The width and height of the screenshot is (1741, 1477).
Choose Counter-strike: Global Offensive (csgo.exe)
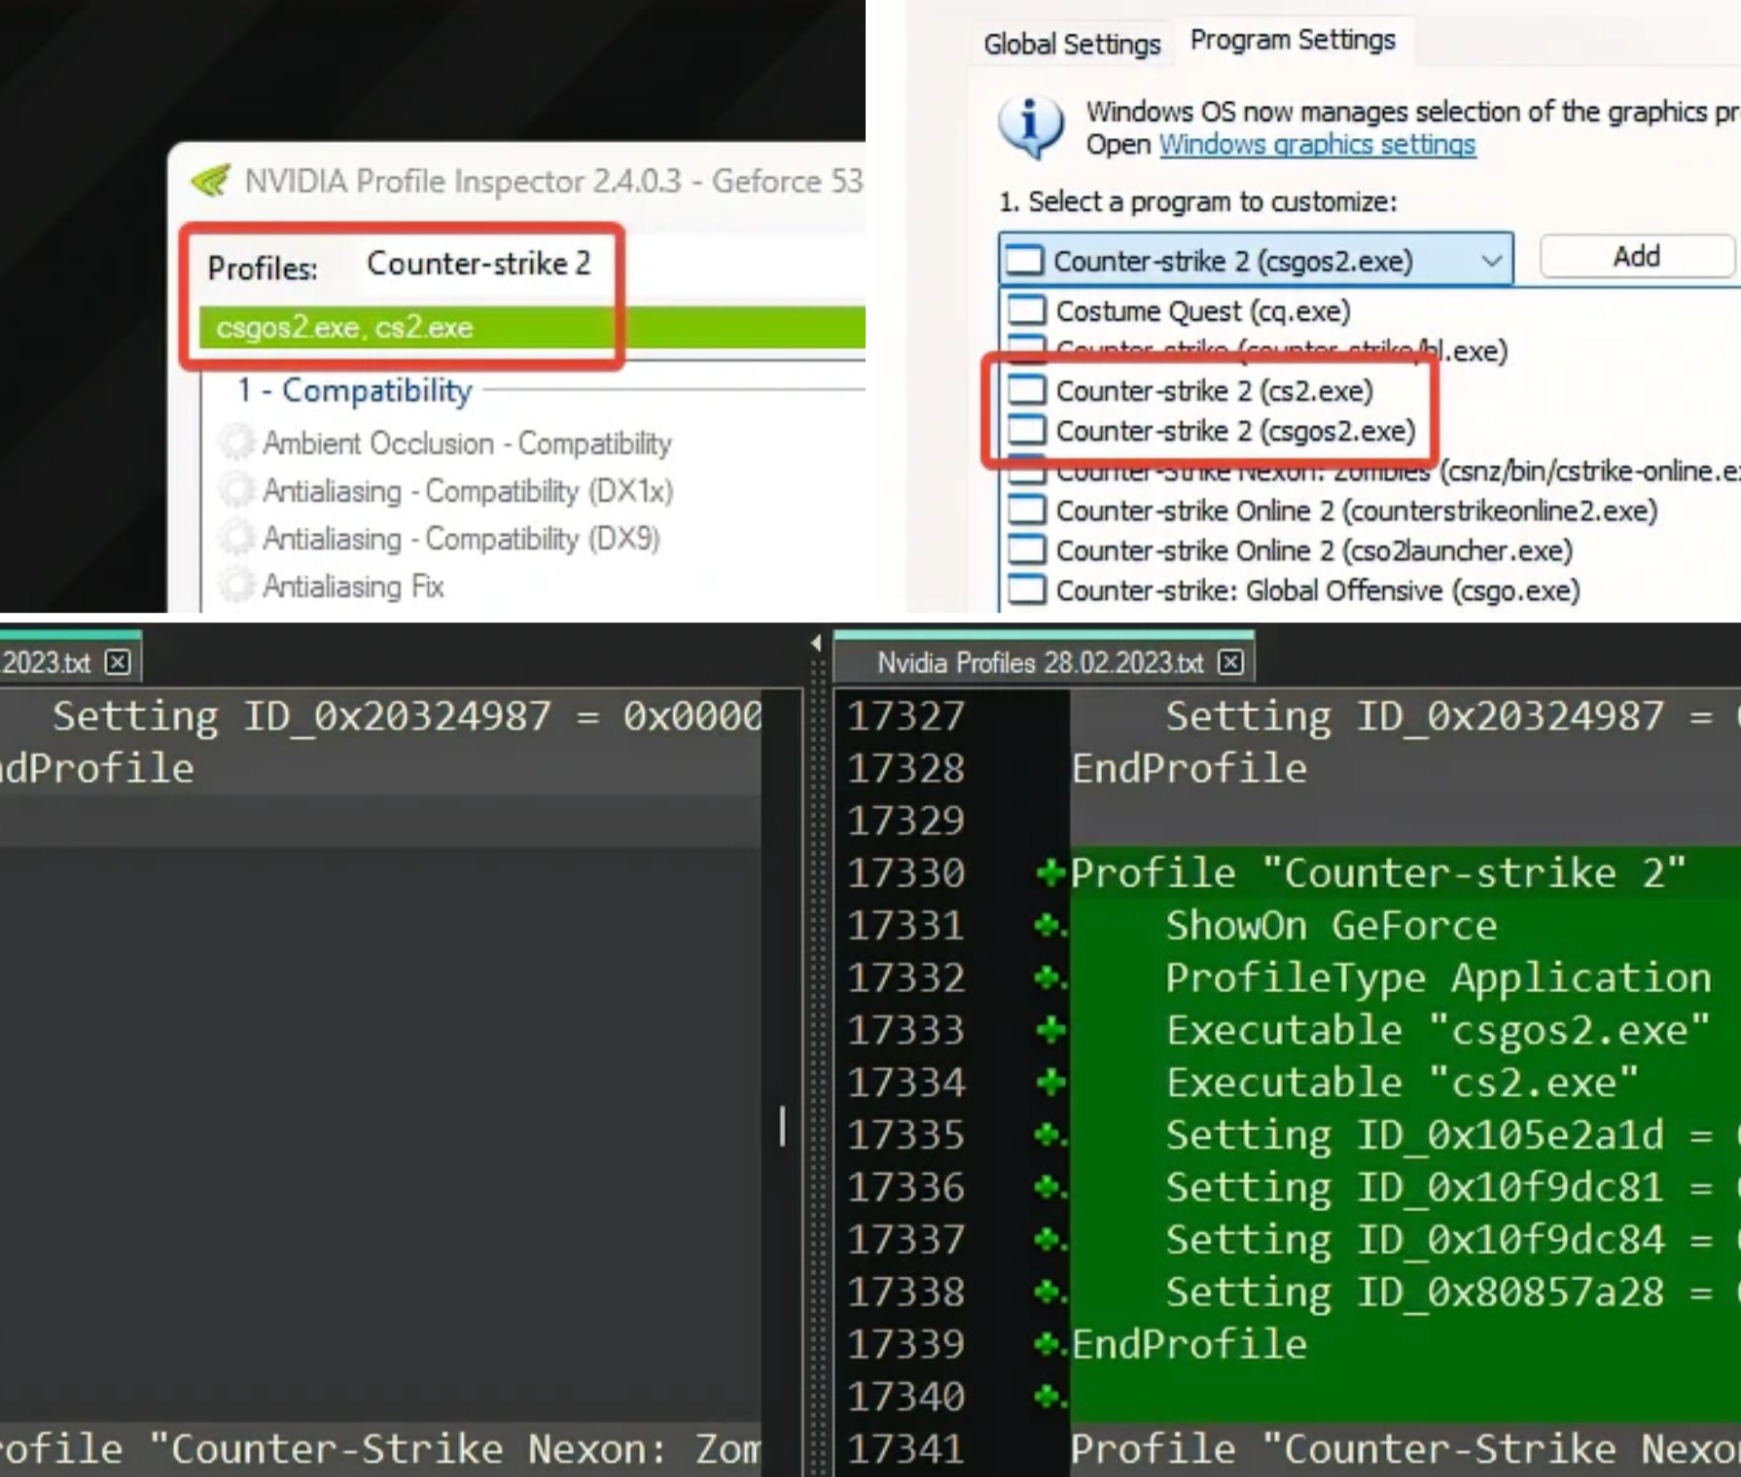tap(1318, 591)
